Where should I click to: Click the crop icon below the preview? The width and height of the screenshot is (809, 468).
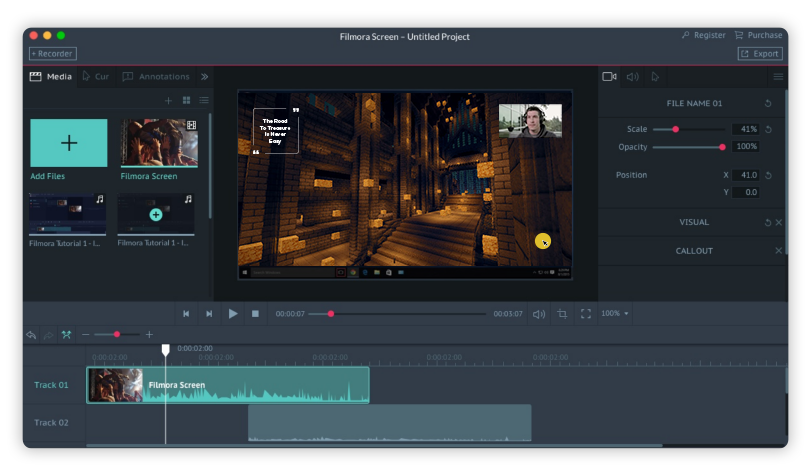(x=562, y=314)
